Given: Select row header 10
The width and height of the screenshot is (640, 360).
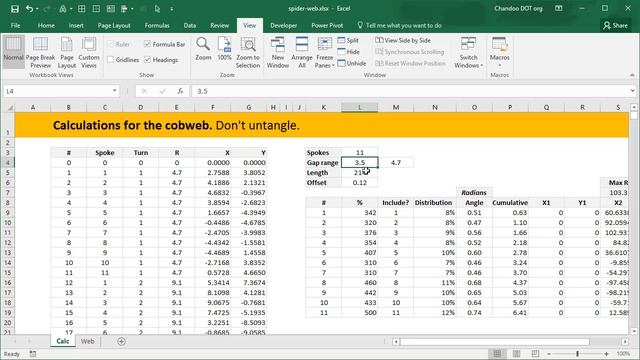Looking at the screenshot, I should pyautogui.click(x=8, y=222).
